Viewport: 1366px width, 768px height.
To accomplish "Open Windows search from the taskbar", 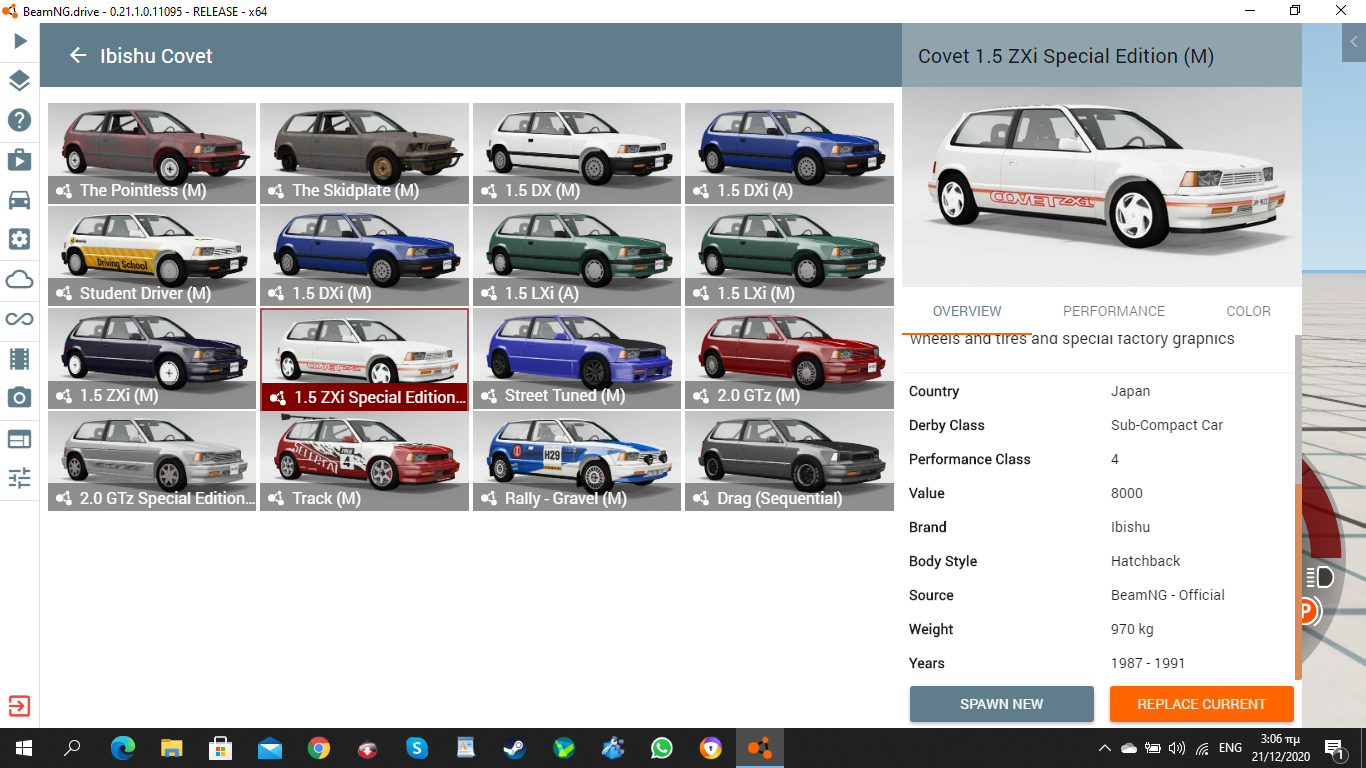I will tap(72, 748).
